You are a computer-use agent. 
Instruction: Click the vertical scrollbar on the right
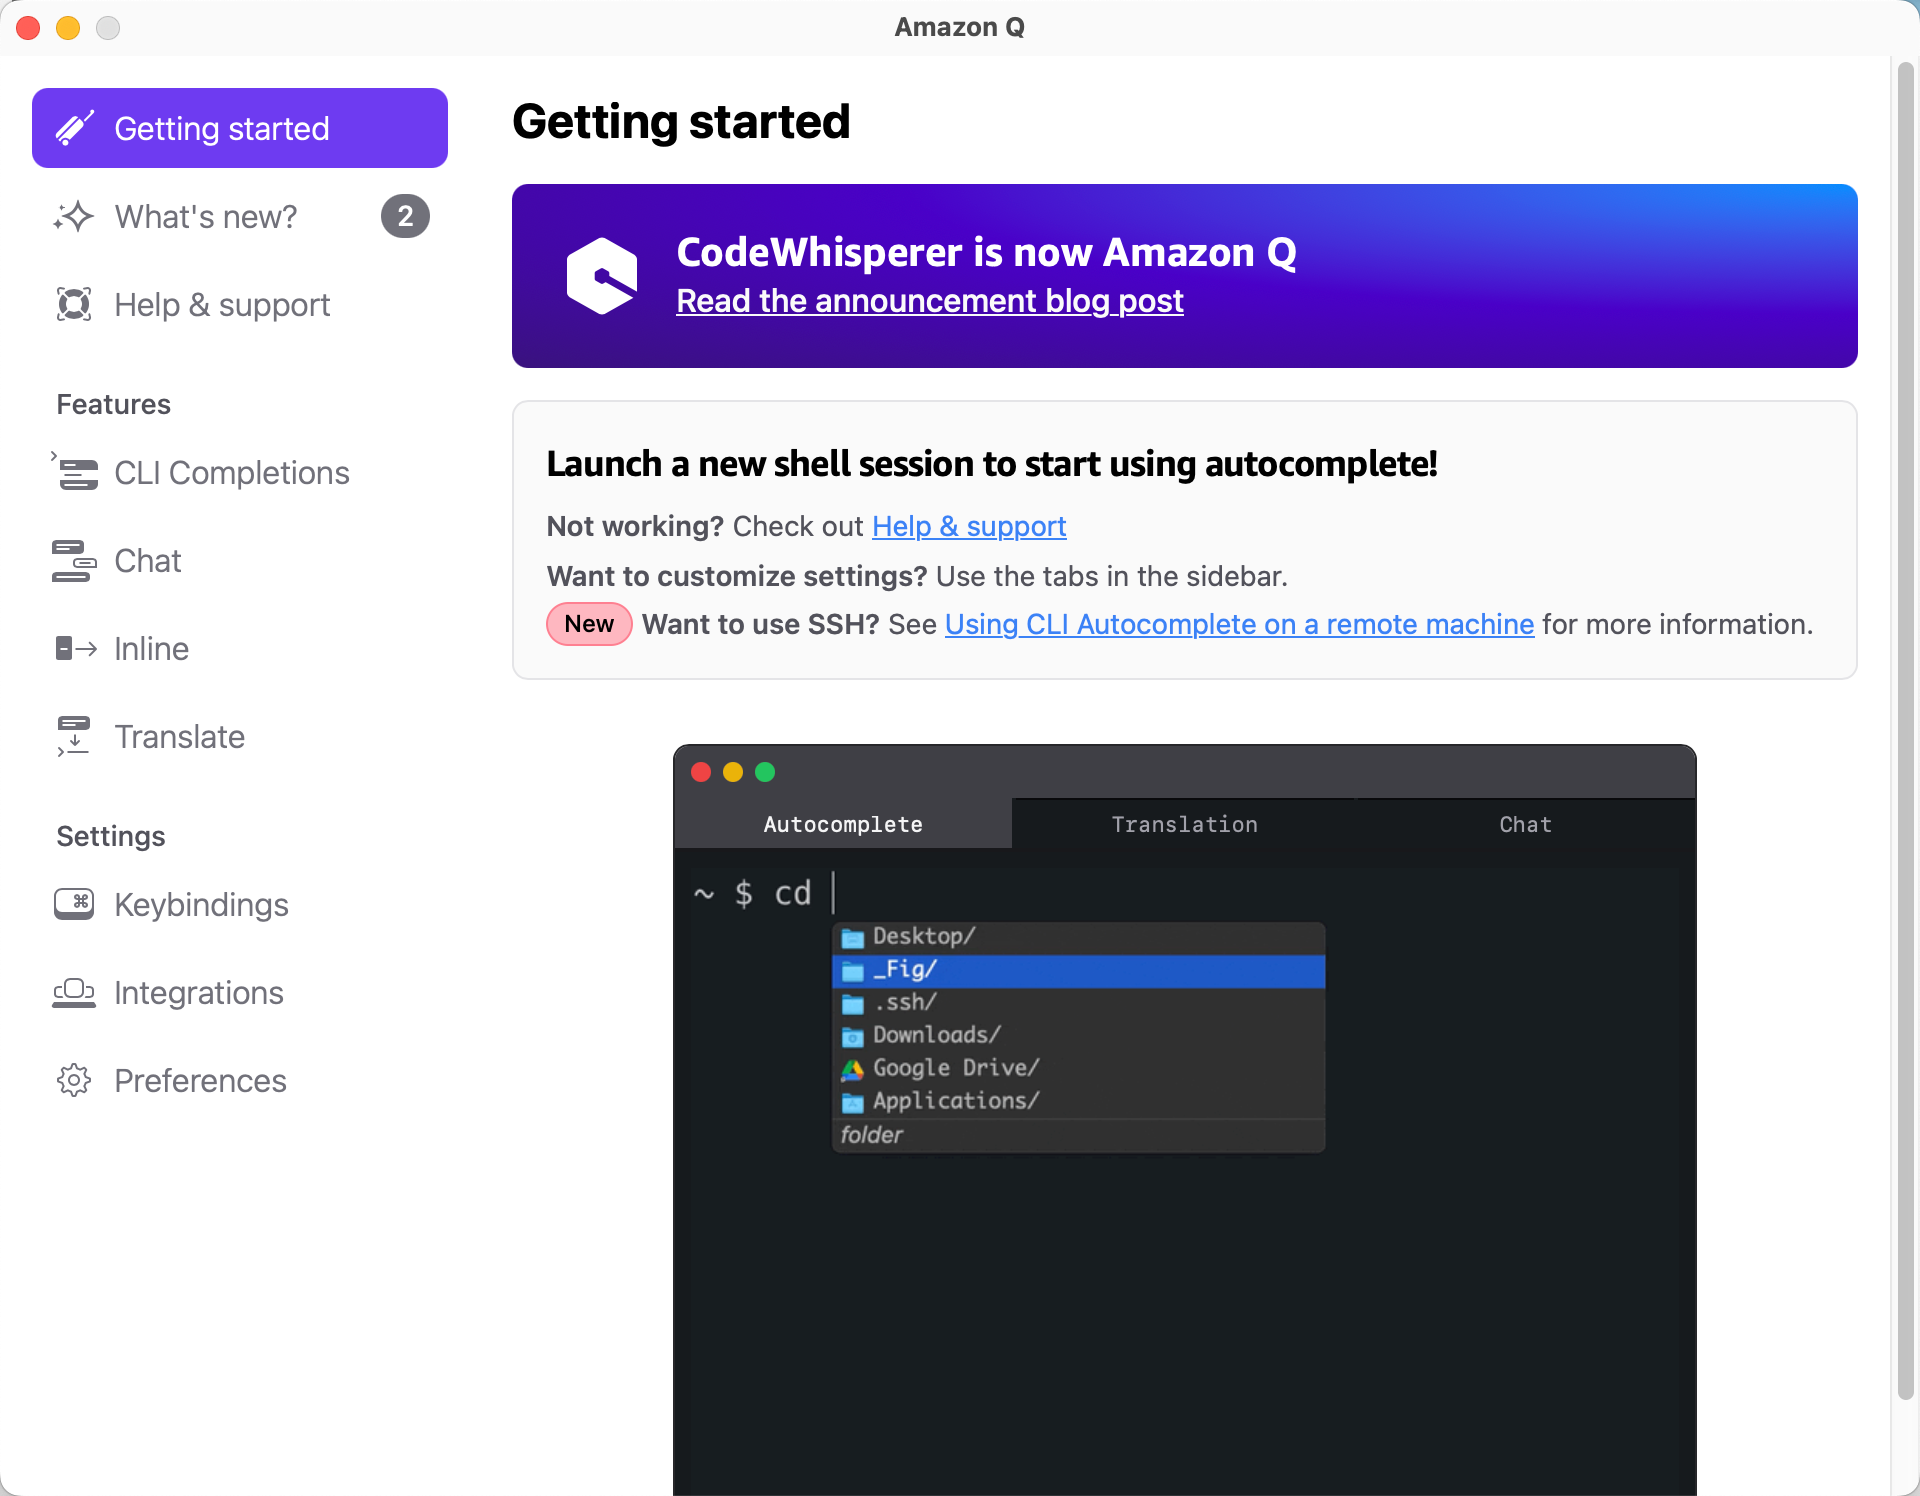pyautogui.click(x=1905, y=730)
